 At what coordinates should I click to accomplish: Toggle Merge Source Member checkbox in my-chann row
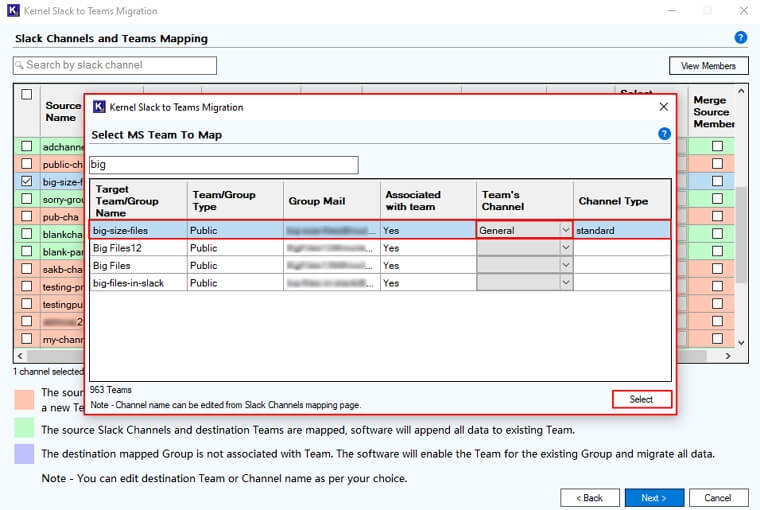point(717,338)
